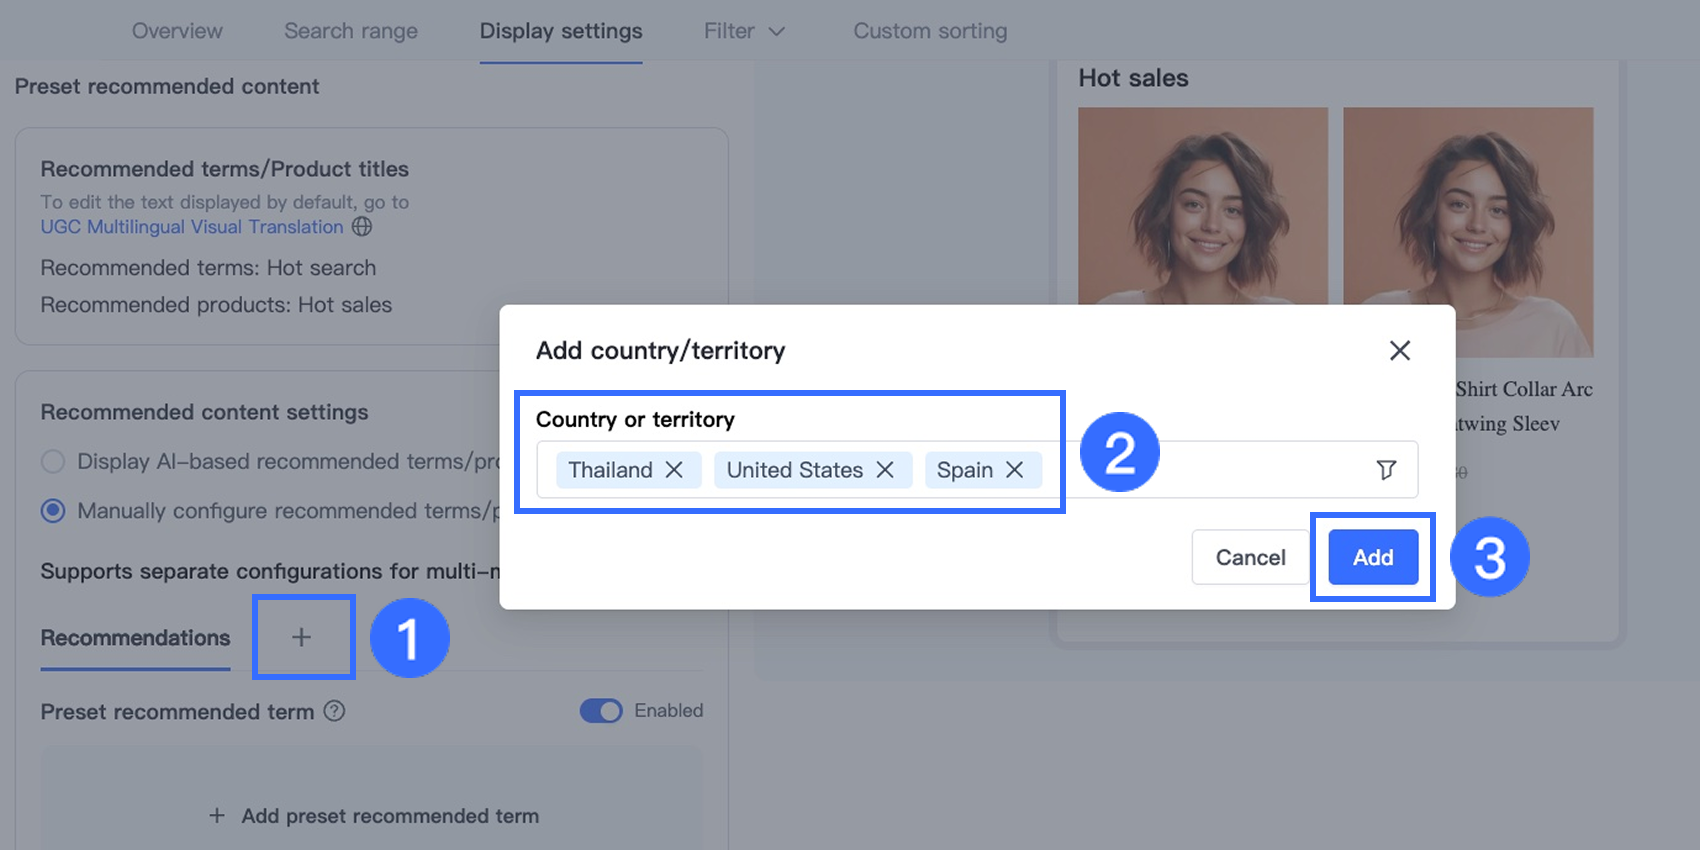Open the Overview tab
The image size is (1700, 850).
(x=177, y=31)
